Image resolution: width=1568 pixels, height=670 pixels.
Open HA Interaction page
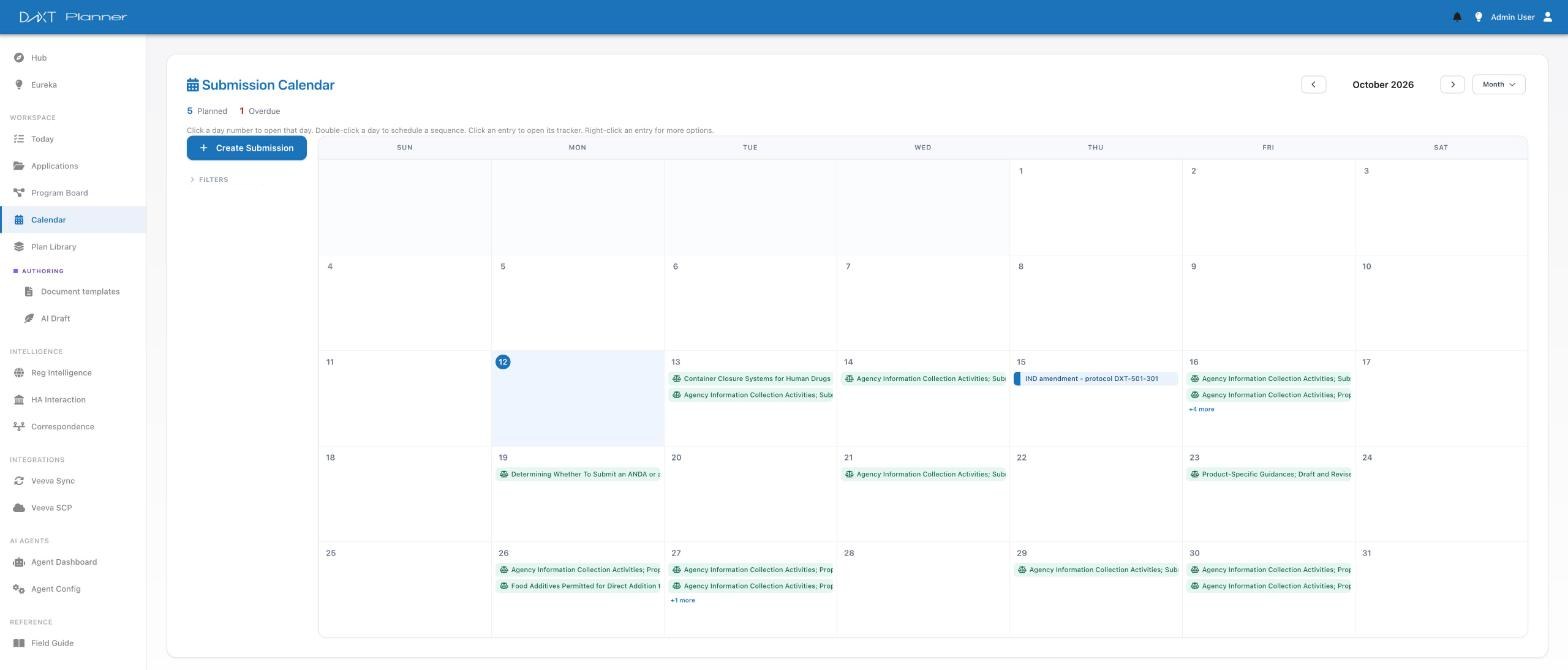[x=73, y=400]
